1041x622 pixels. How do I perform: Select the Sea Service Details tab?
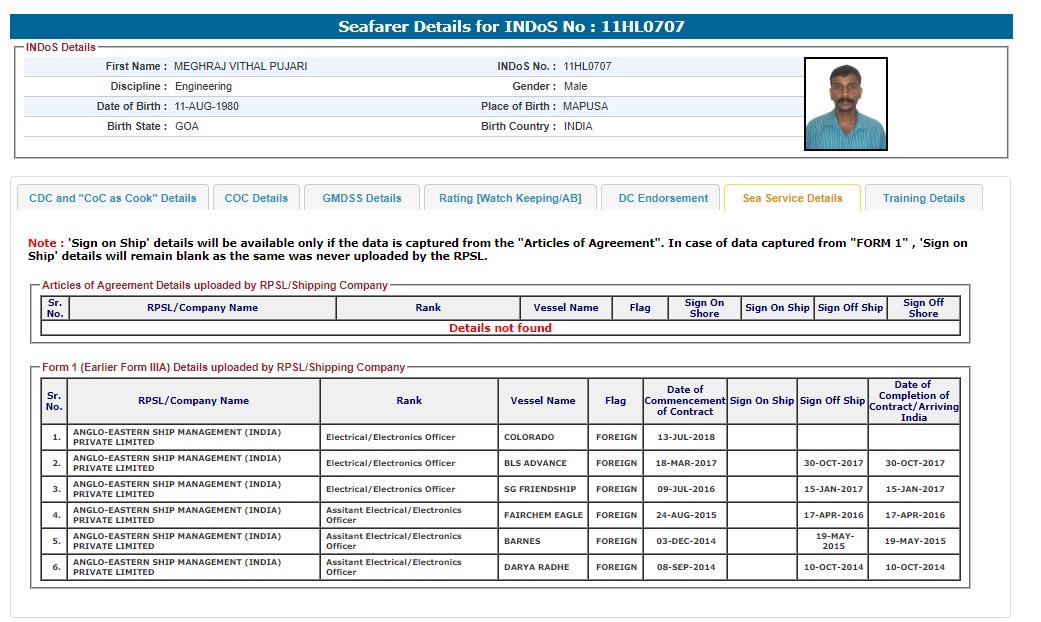click(792, 198)
